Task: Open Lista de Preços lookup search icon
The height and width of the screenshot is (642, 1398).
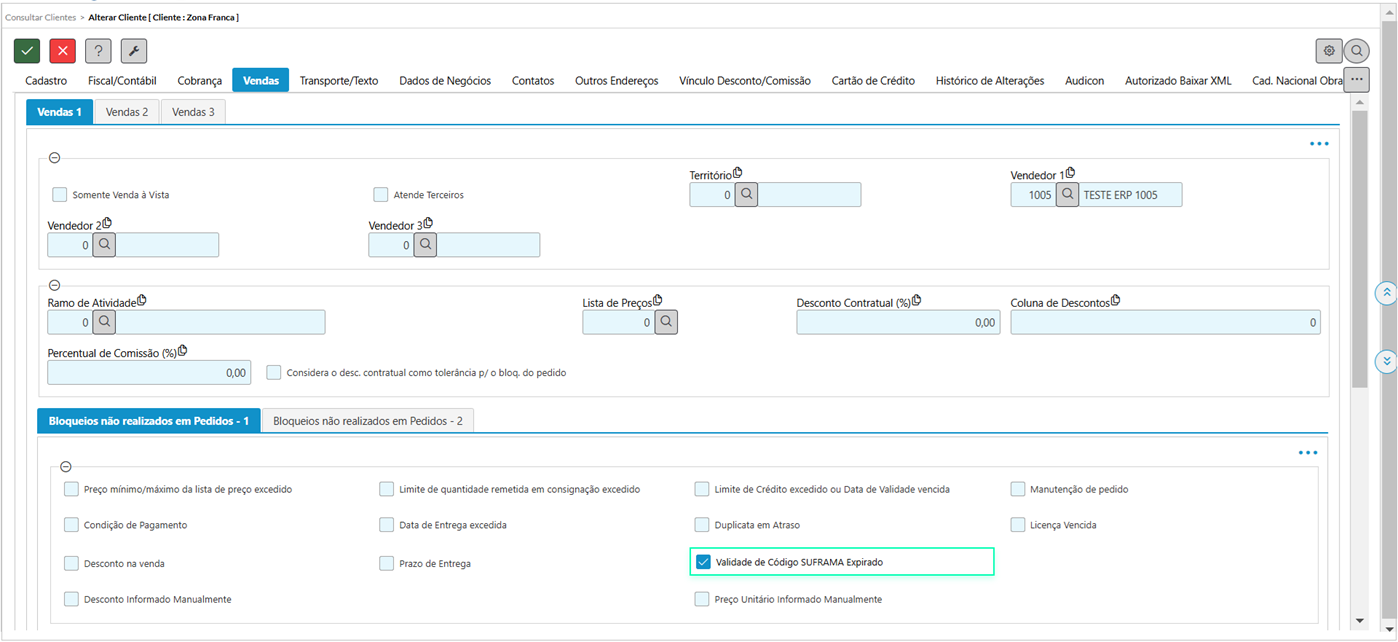Action: [666, 322]
